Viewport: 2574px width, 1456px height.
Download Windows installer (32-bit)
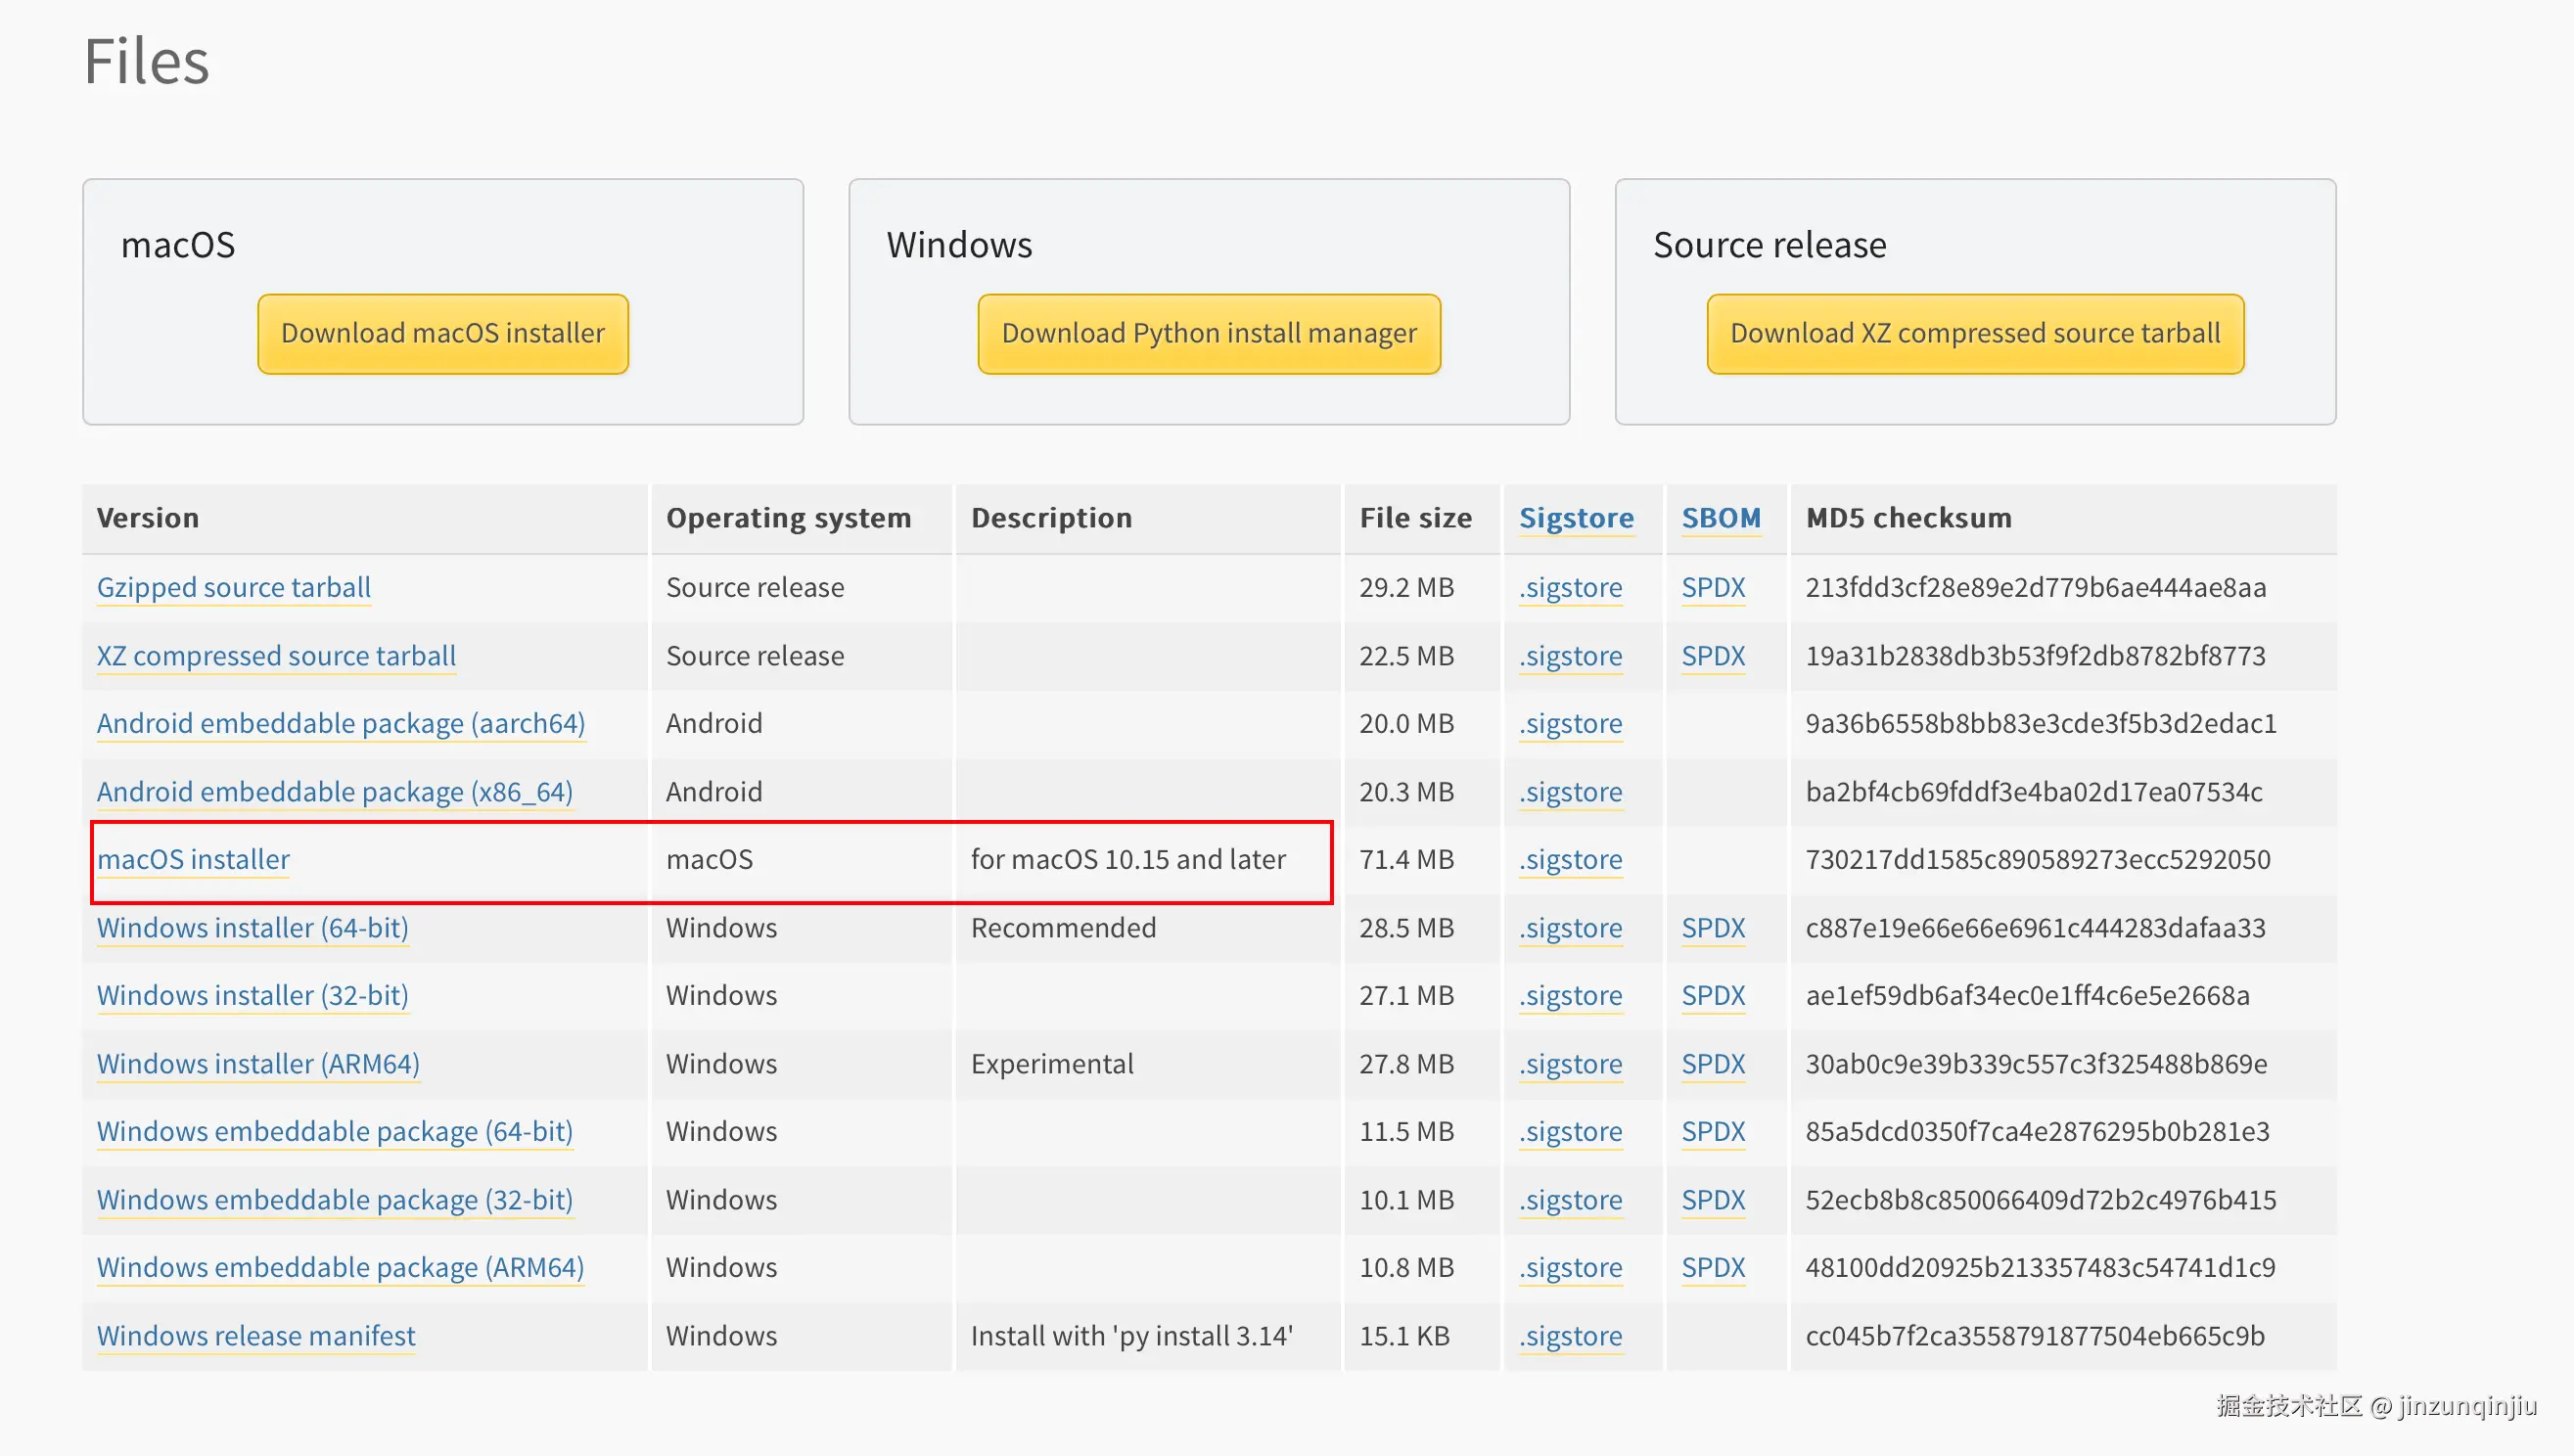252,995
